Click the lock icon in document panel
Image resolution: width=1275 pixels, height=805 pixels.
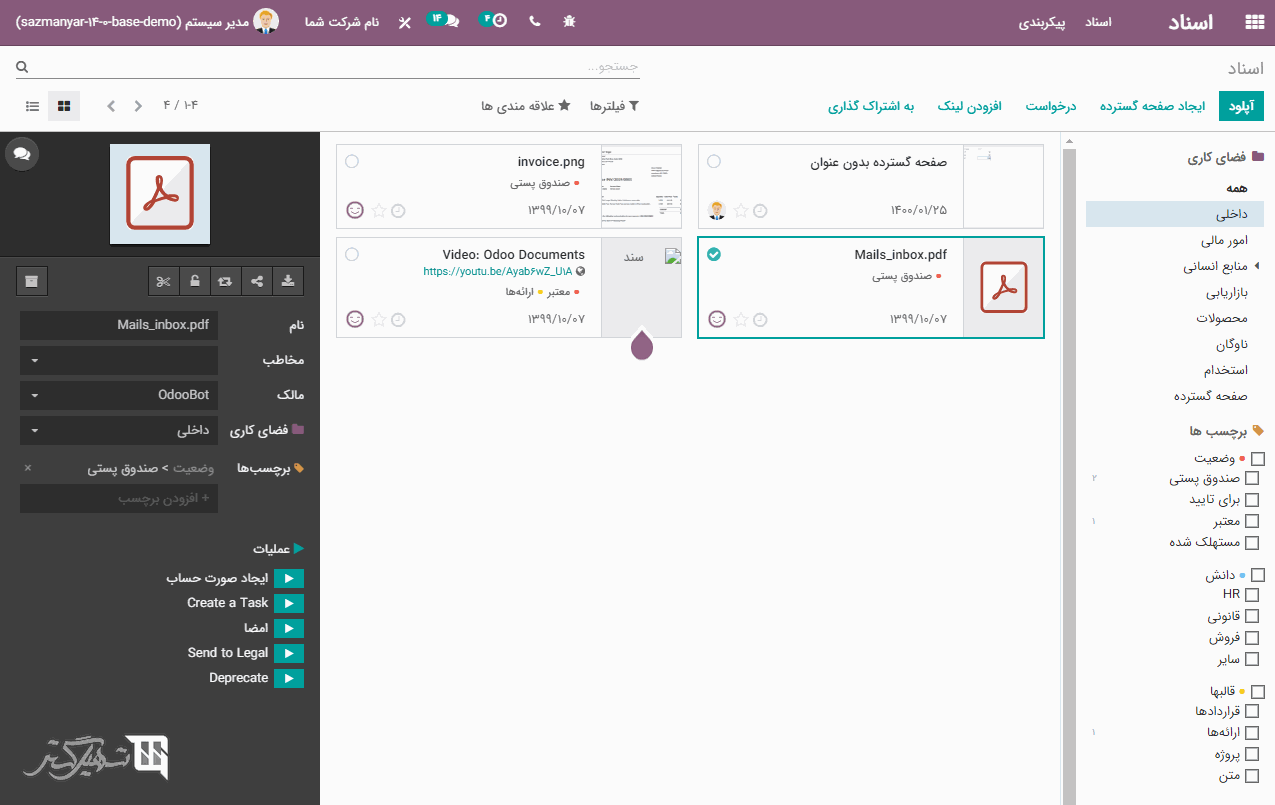194,281
